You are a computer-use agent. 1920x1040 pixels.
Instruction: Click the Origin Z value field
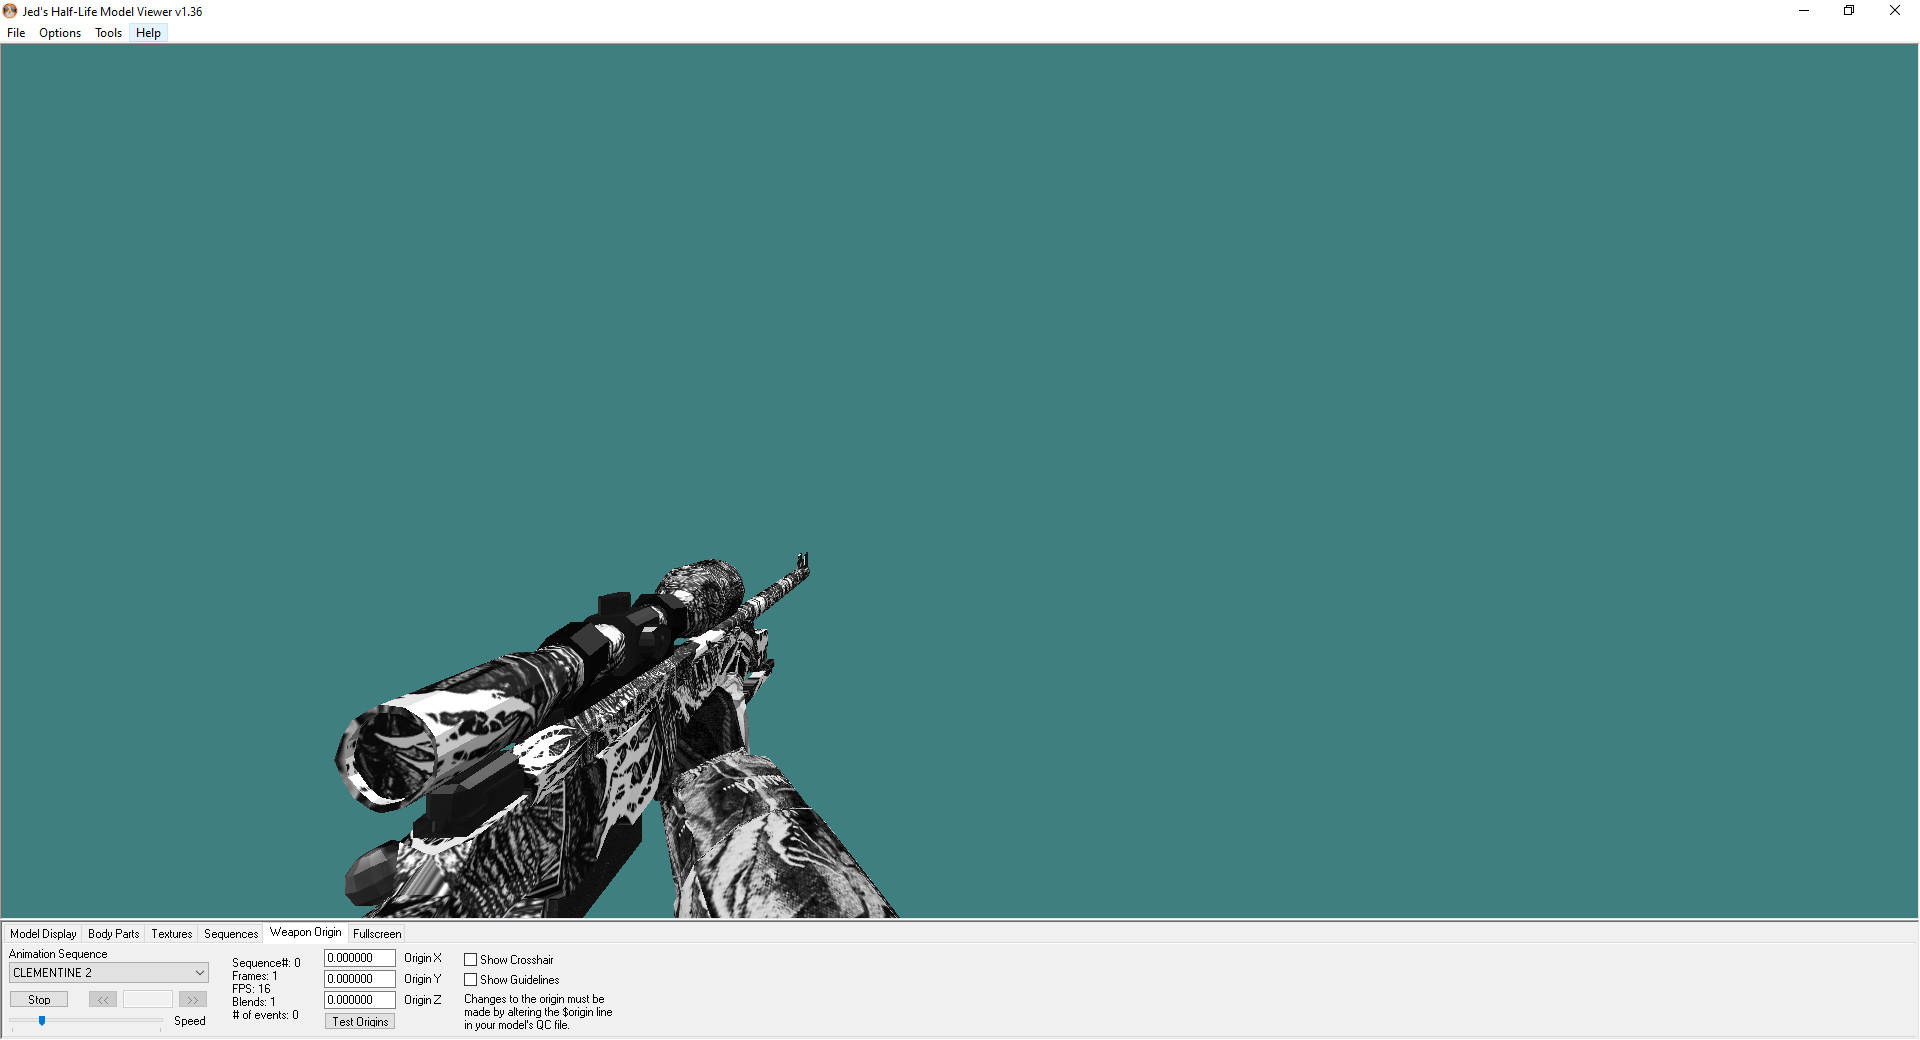[360, 1000]
